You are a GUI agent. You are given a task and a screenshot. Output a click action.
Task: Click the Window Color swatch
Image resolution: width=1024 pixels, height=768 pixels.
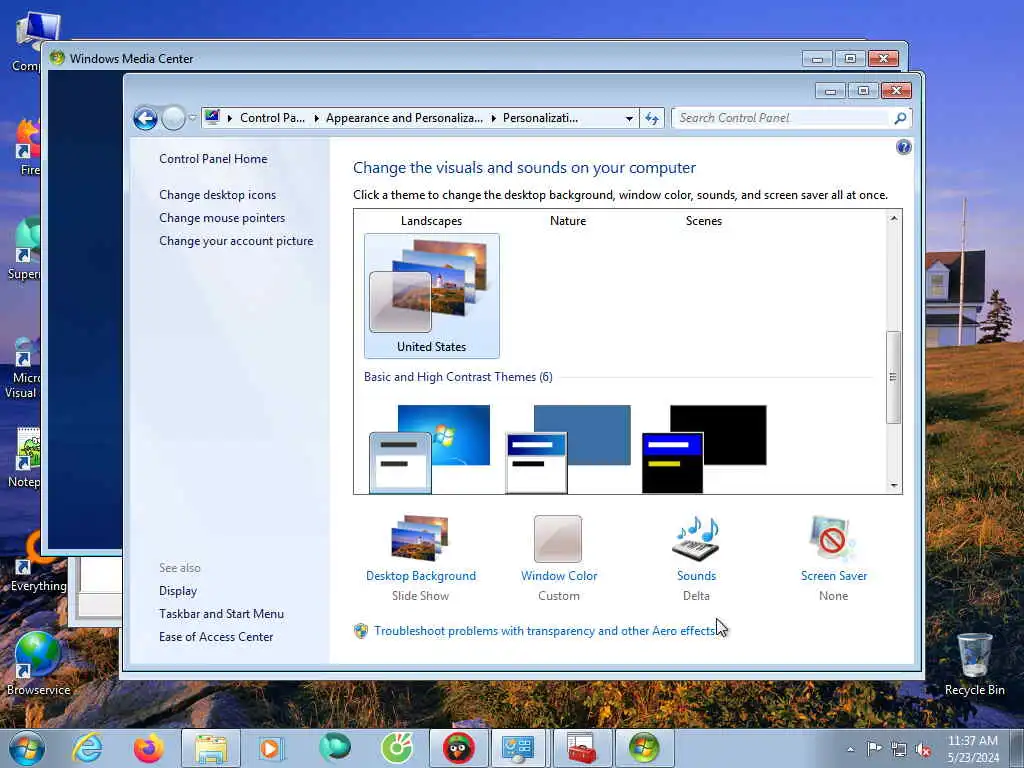[558, 539]
